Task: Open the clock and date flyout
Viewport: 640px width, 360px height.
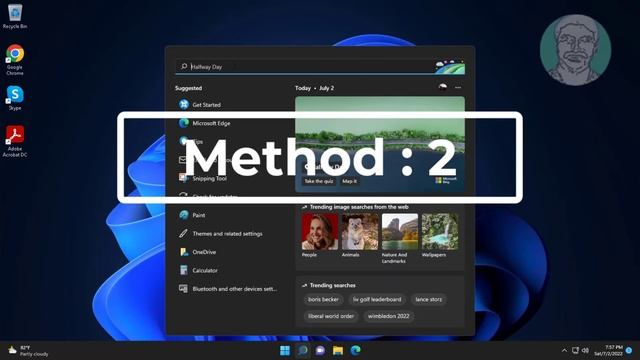Action: click(x=608, y=350)
